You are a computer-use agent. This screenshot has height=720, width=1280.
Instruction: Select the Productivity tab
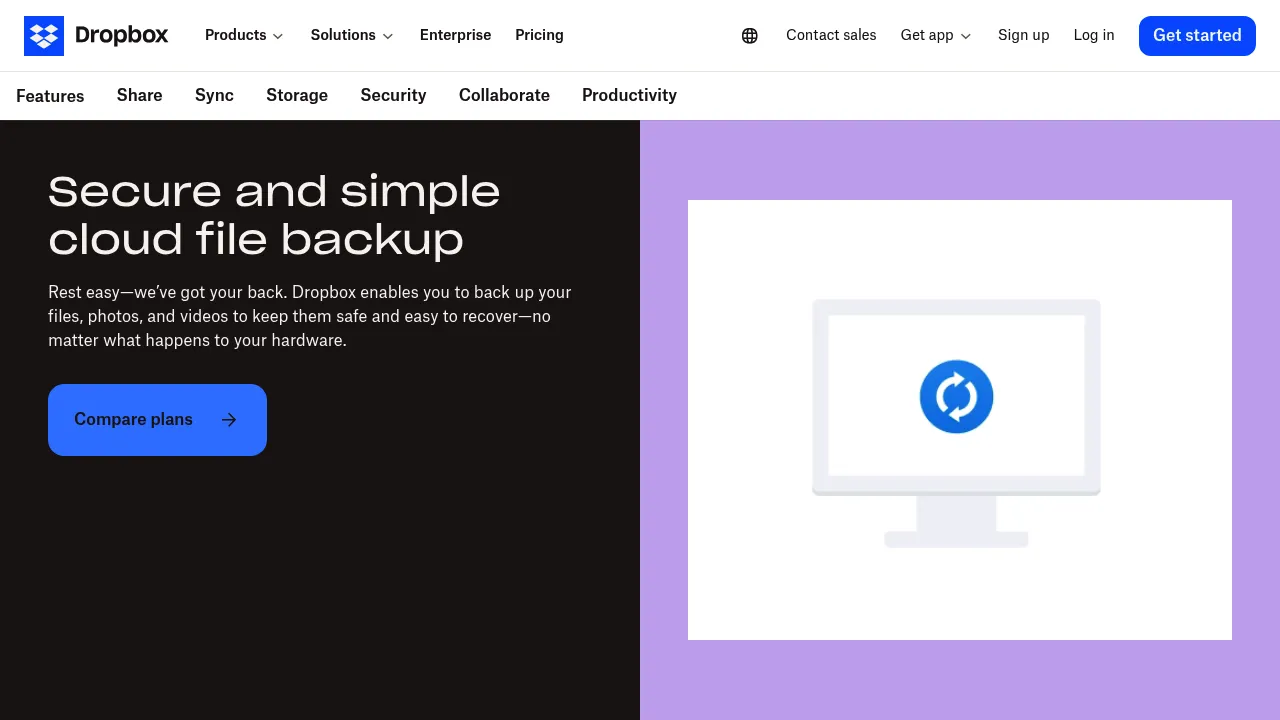(629, 95)
